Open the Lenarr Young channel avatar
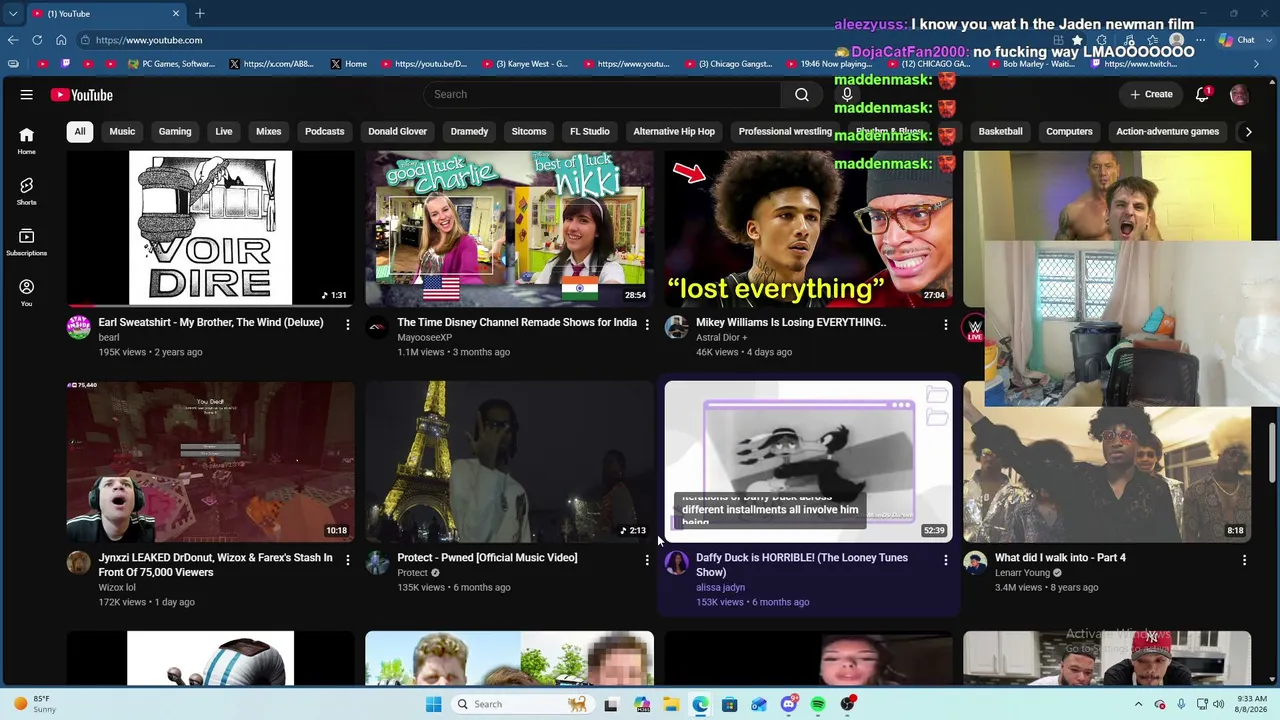 975,562
